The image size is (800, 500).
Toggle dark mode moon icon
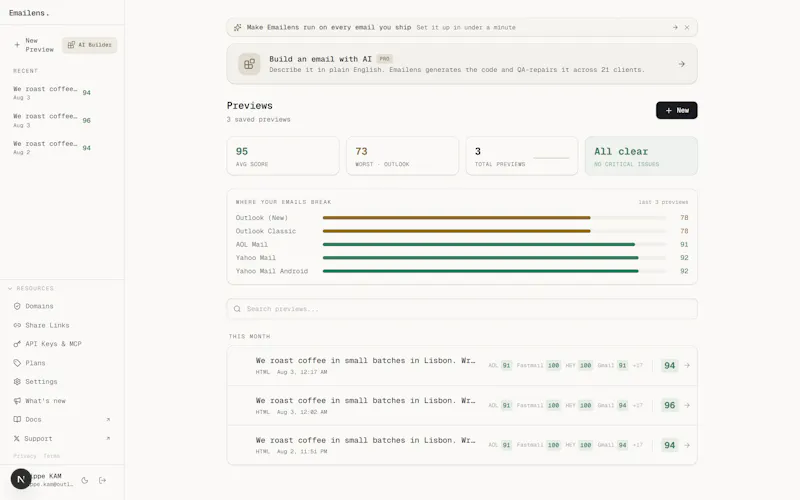(x=85, y=480)
